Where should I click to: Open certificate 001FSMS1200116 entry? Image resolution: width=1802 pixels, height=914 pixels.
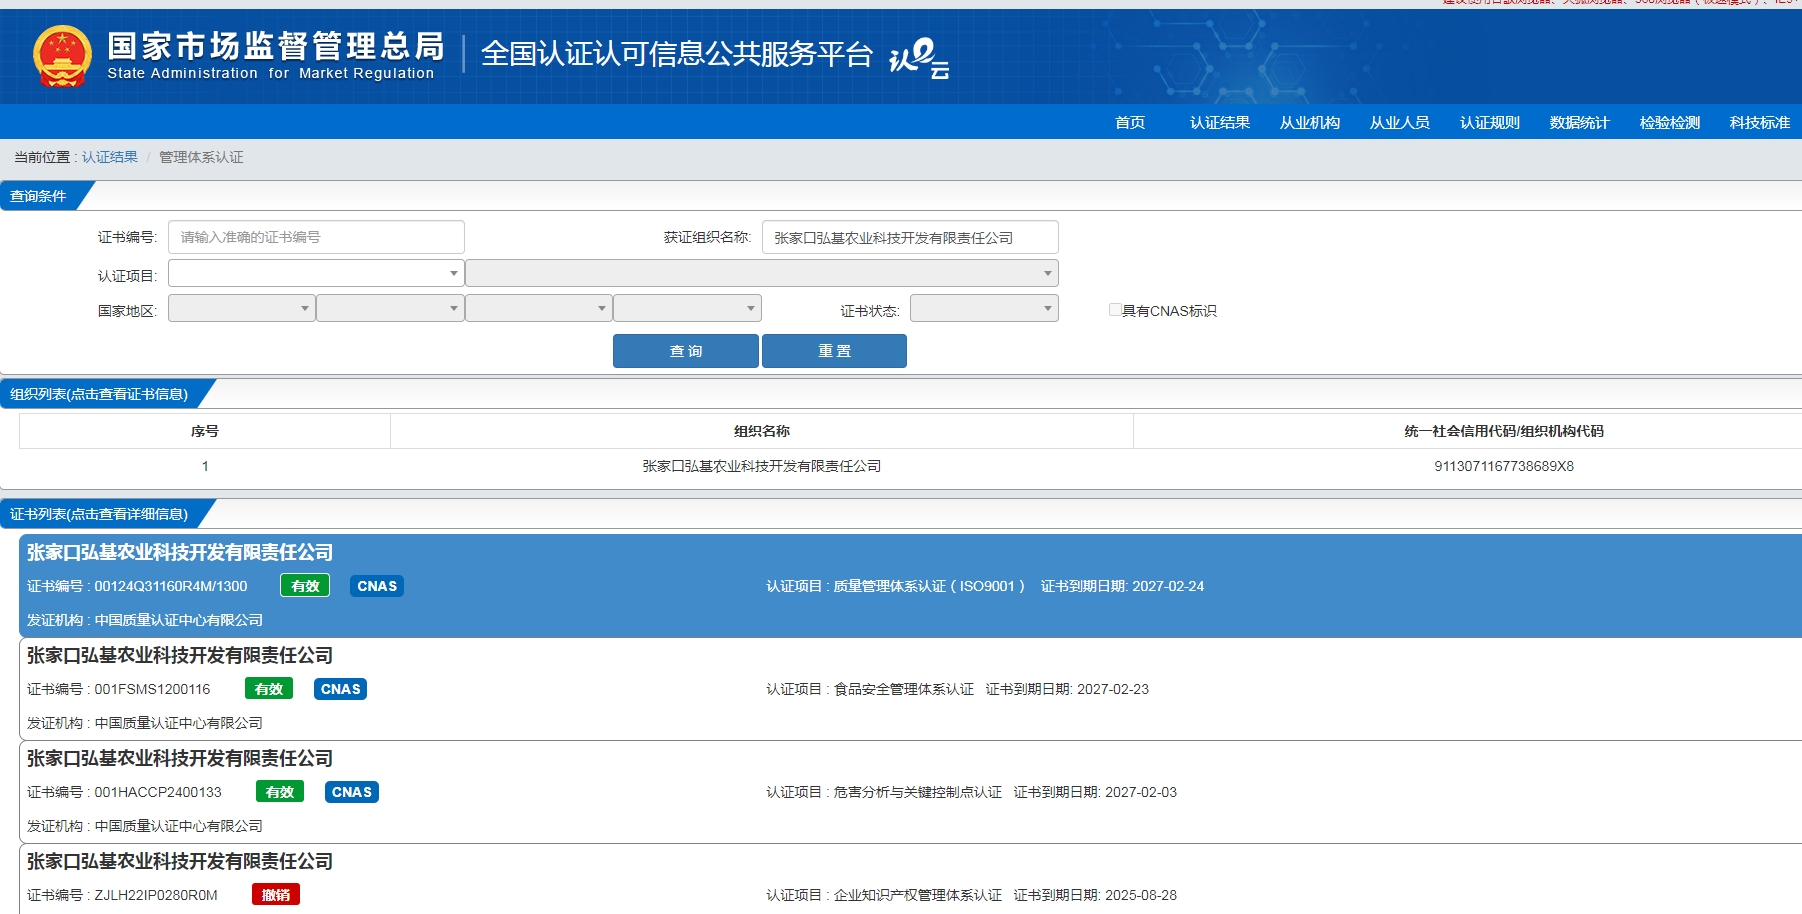[910, 689]
